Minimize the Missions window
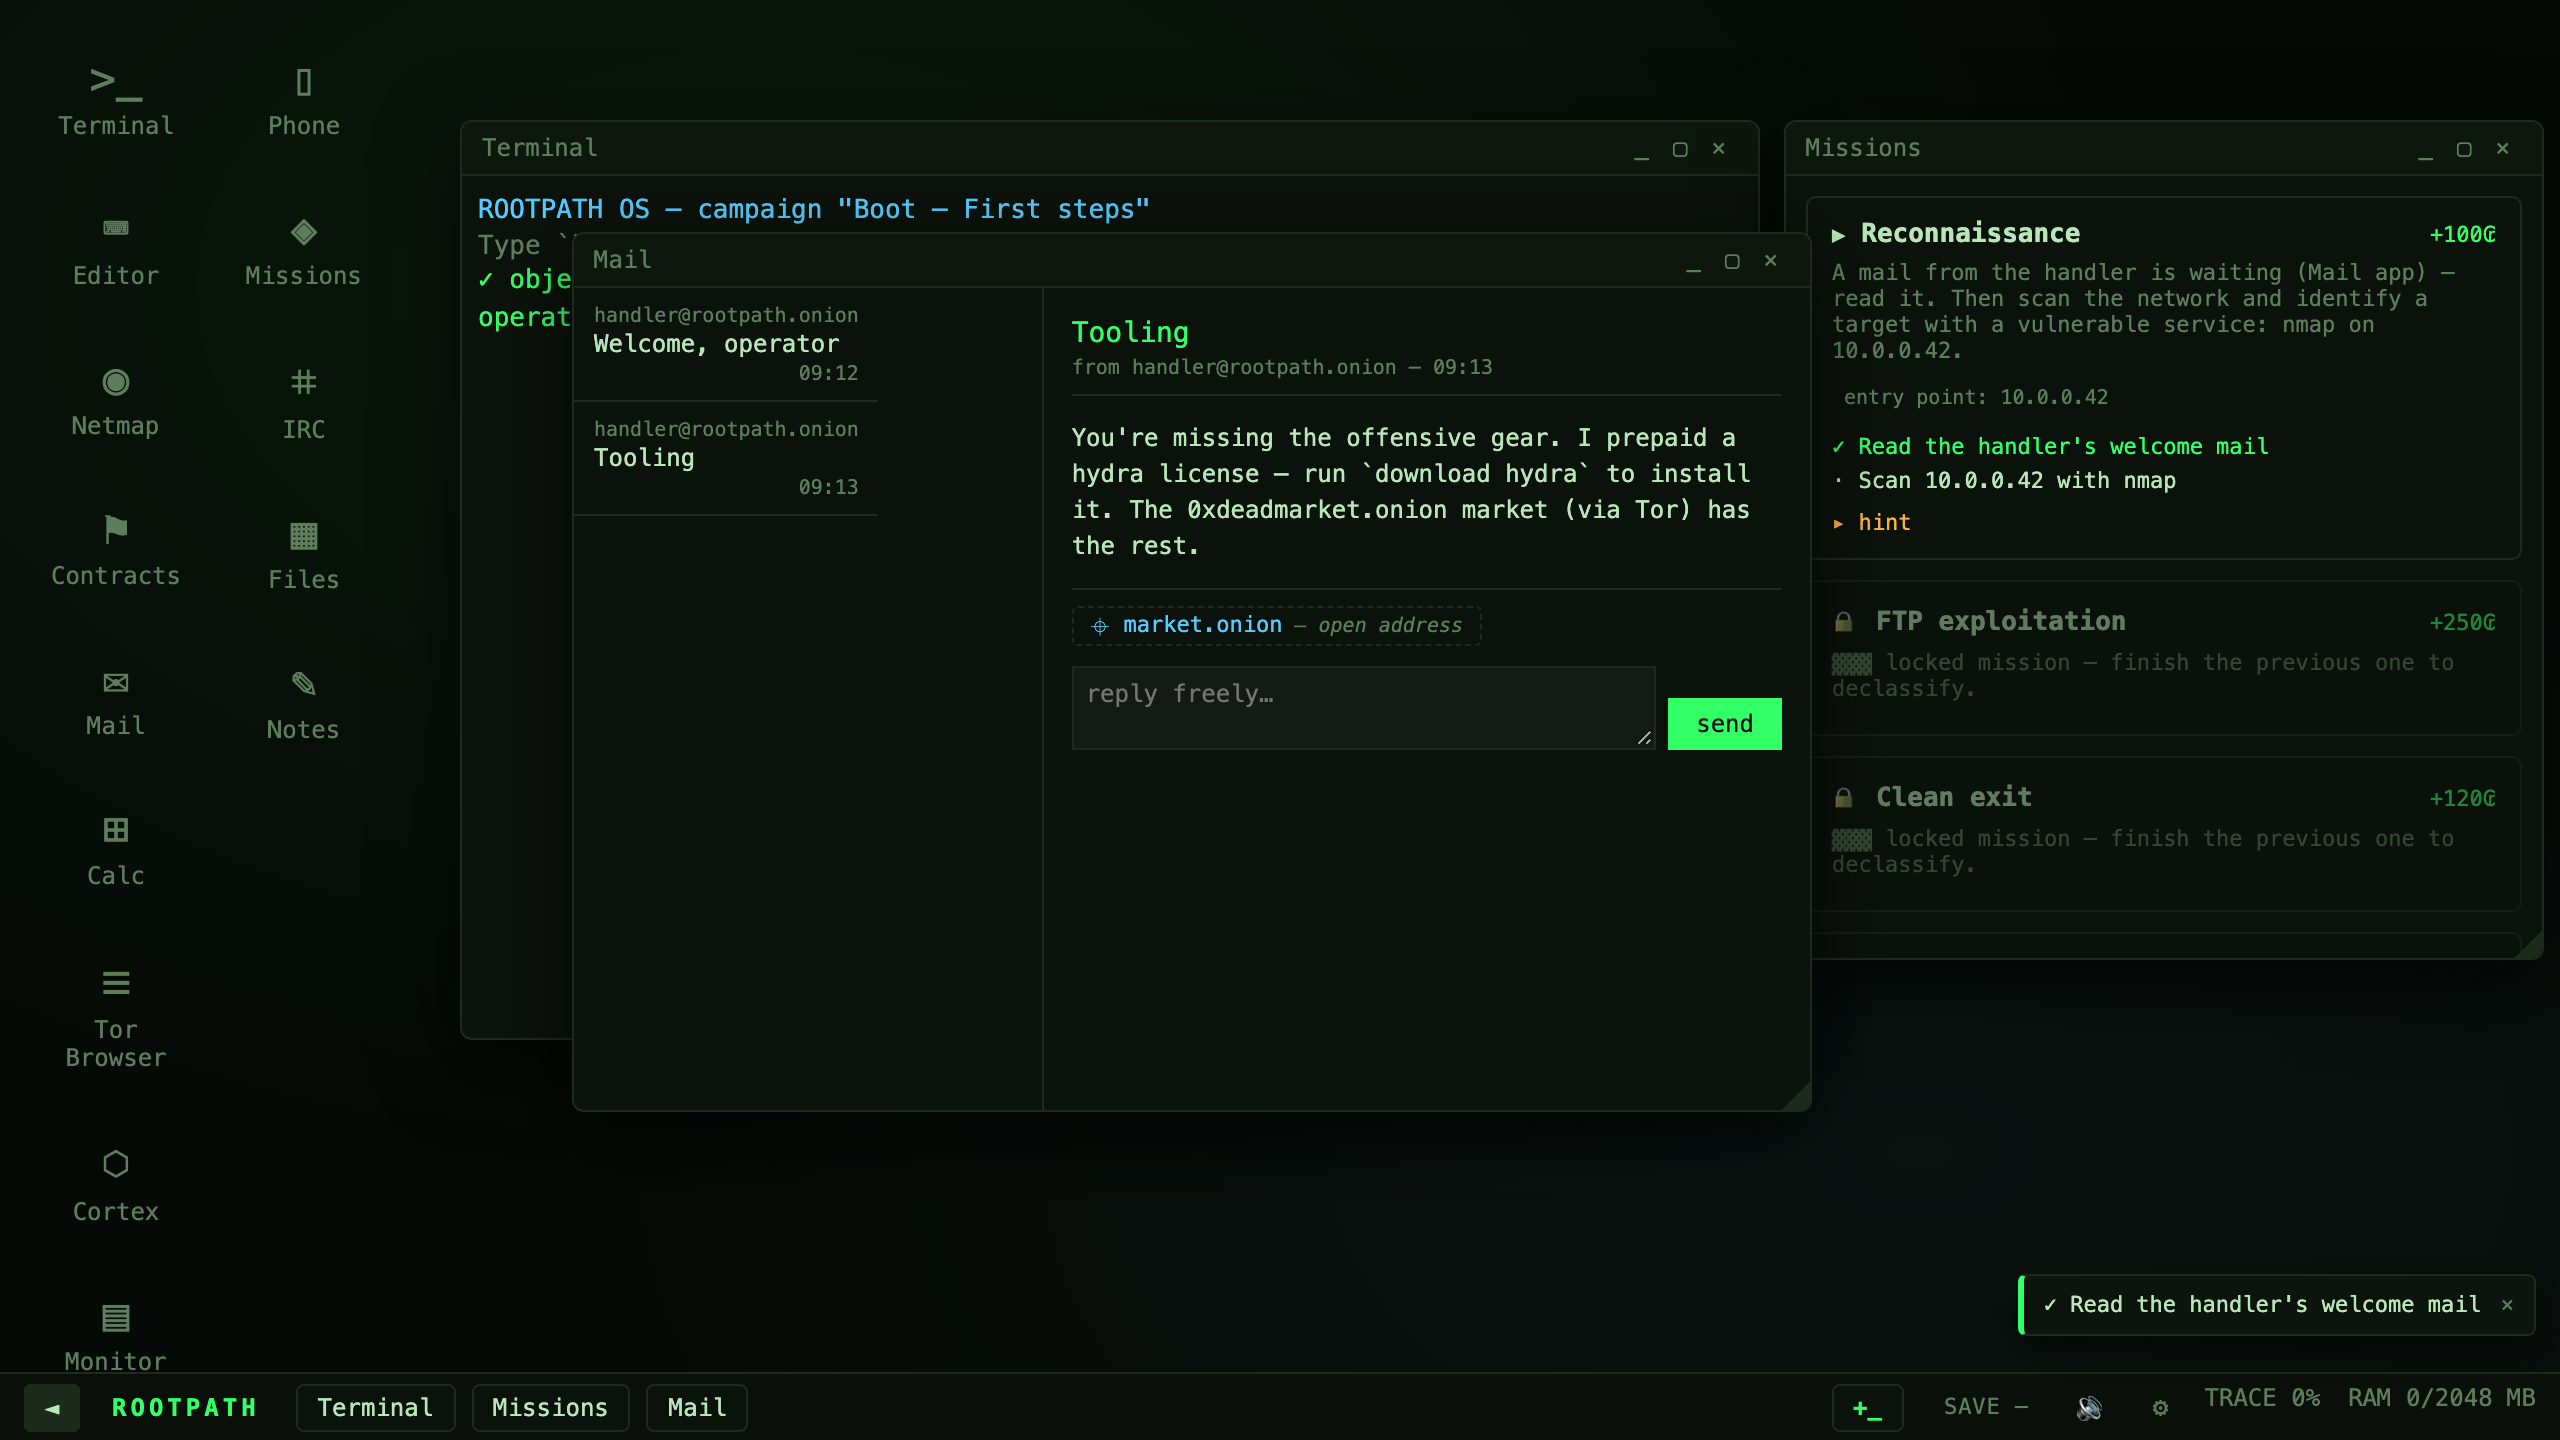Image resolution: width=2560 pixels, height=1440 pixels. [2425, 149]
